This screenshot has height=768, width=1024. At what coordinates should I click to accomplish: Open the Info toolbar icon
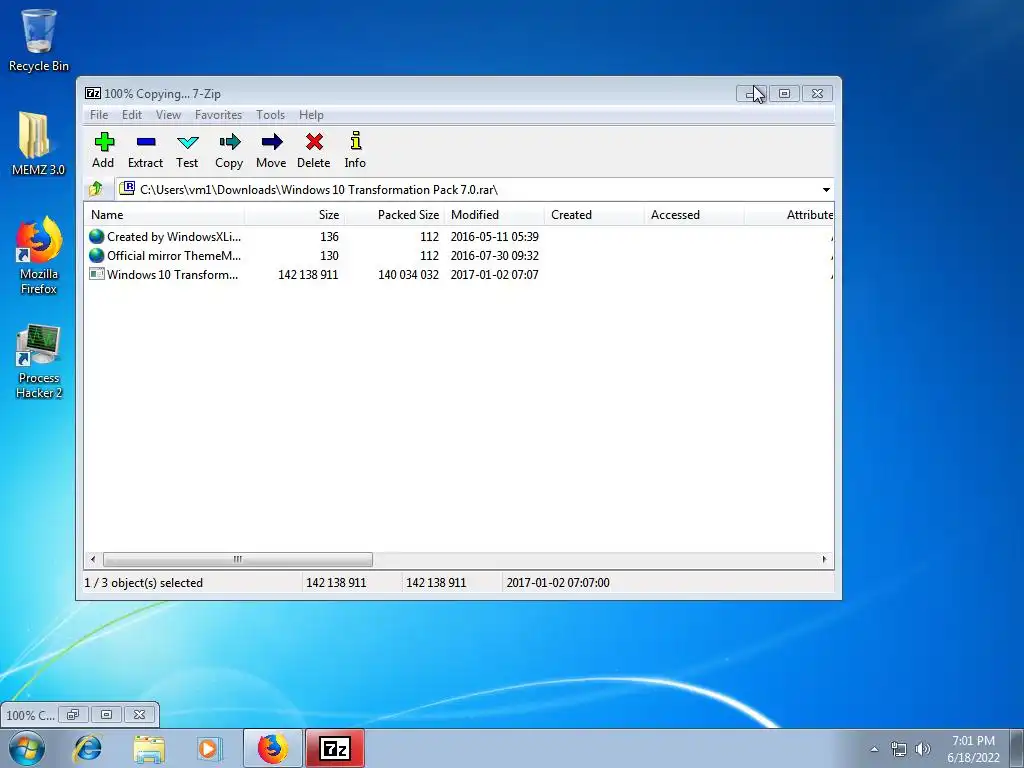point(355,150)
